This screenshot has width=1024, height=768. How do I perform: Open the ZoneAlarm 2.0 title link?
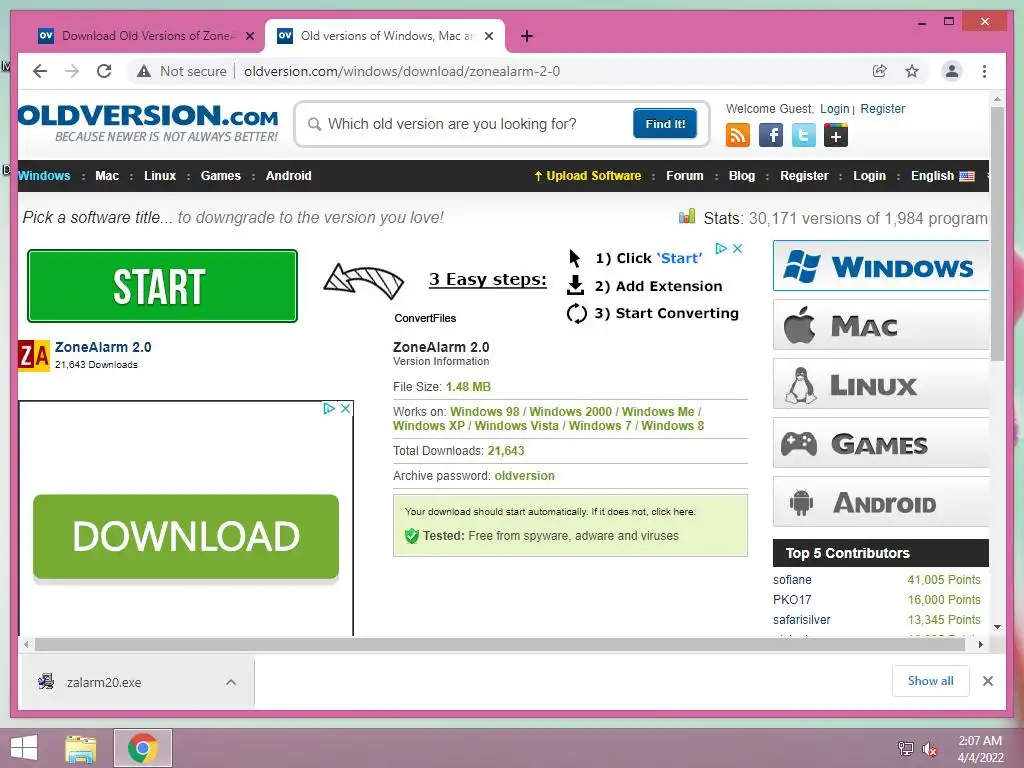[103, 347]
